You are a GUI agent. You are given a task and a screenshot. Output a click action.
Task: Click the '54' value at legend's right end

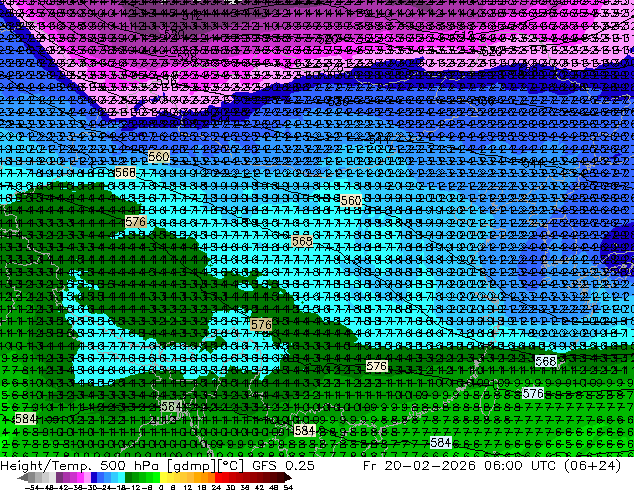pyautogui.click(x=288, y=487)
